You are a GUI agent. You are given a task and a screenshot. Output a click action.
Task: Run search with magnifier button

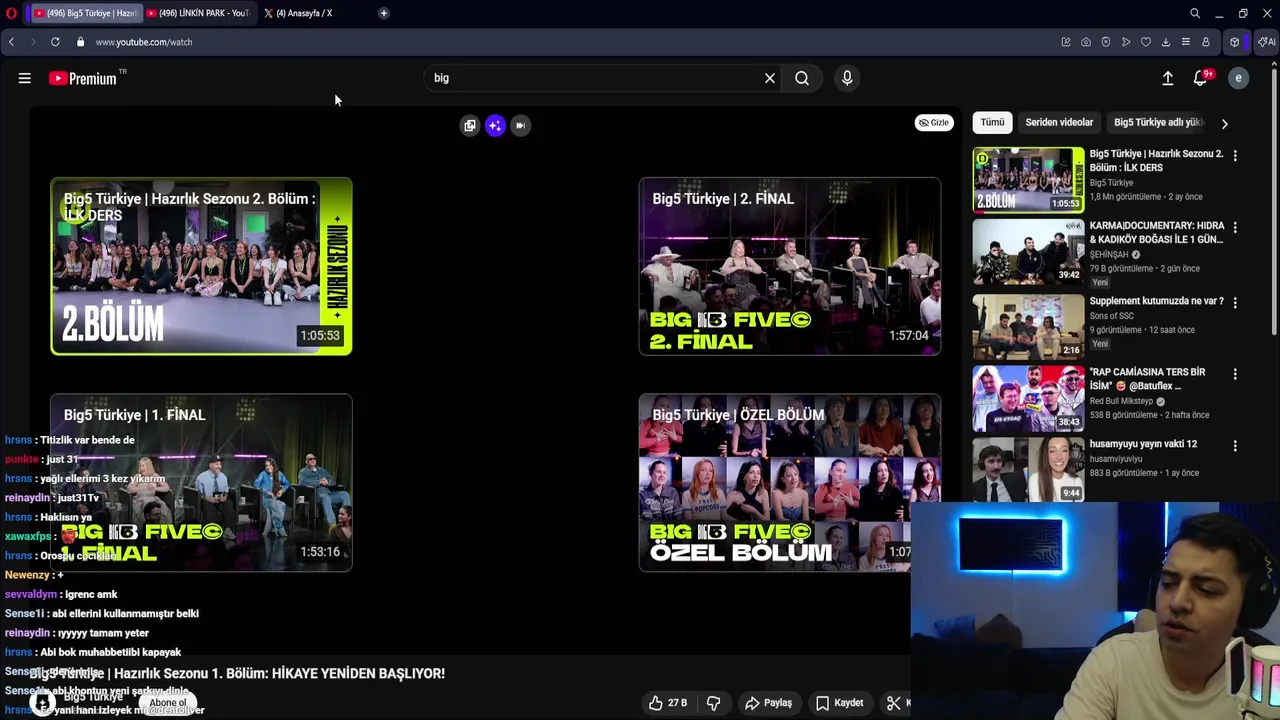tap(802, 78)
